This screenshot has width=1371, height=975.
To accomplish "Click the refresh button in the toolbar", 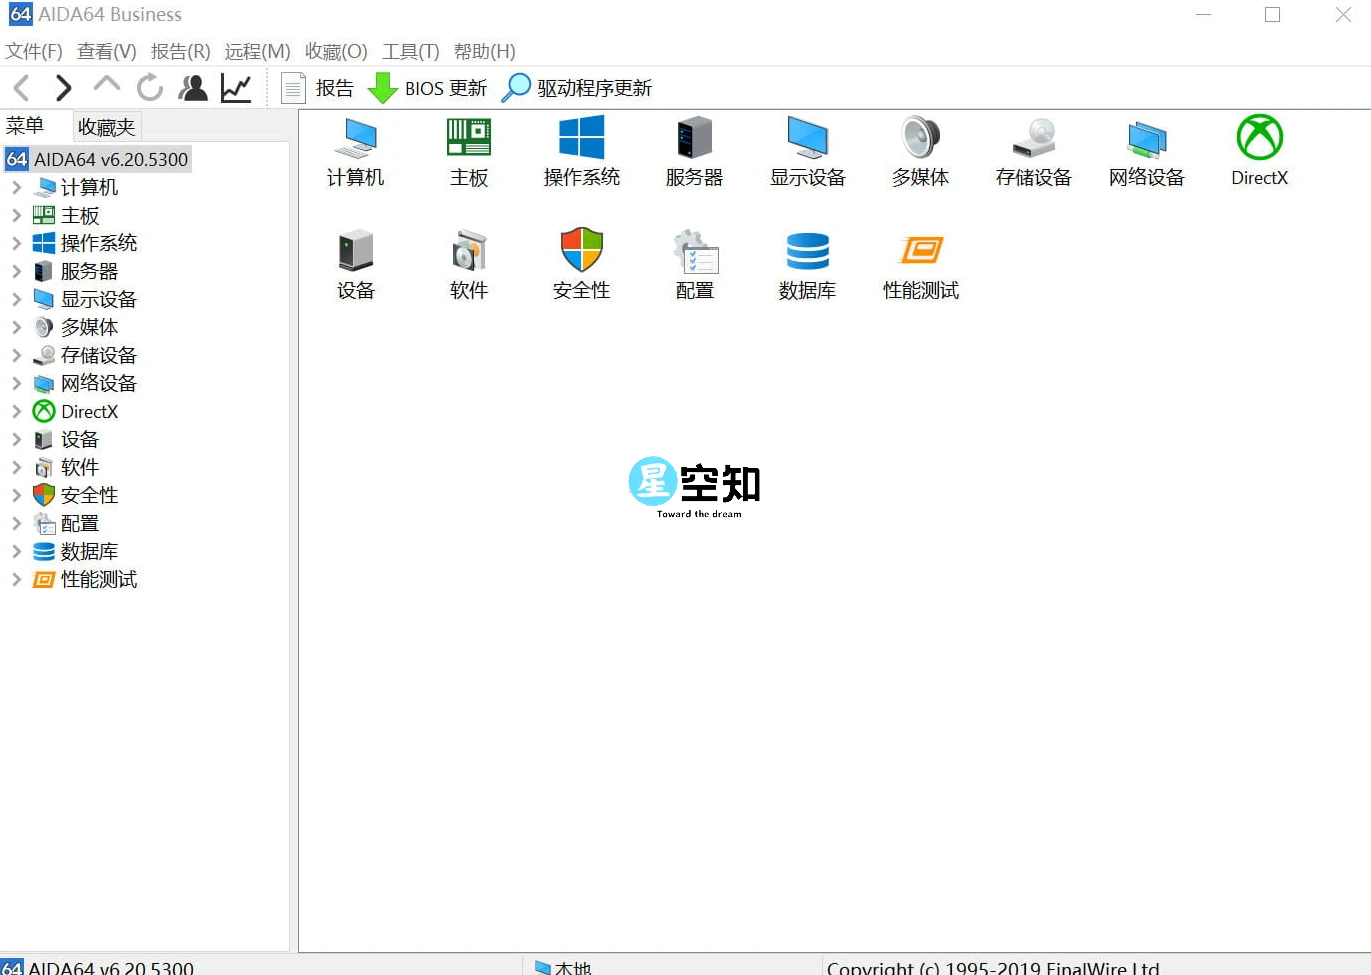I will point(149,88).
